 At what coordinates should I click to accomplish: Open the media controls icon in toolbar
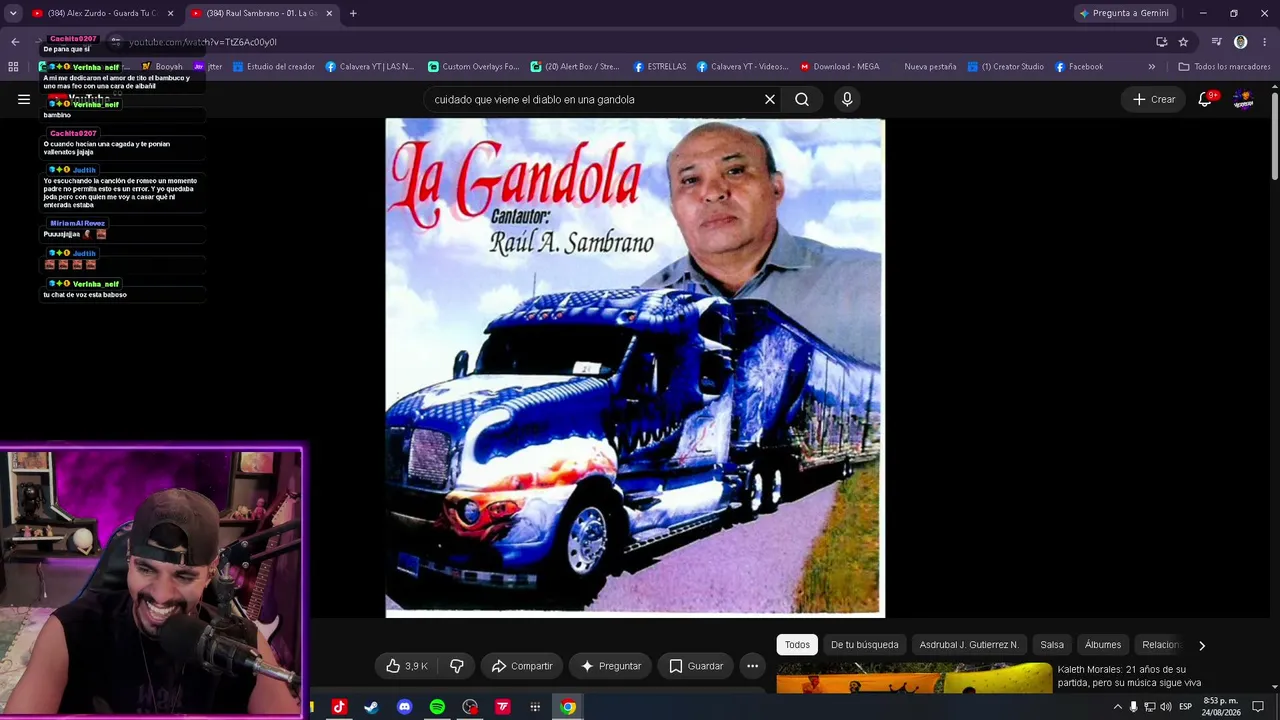1216,42
